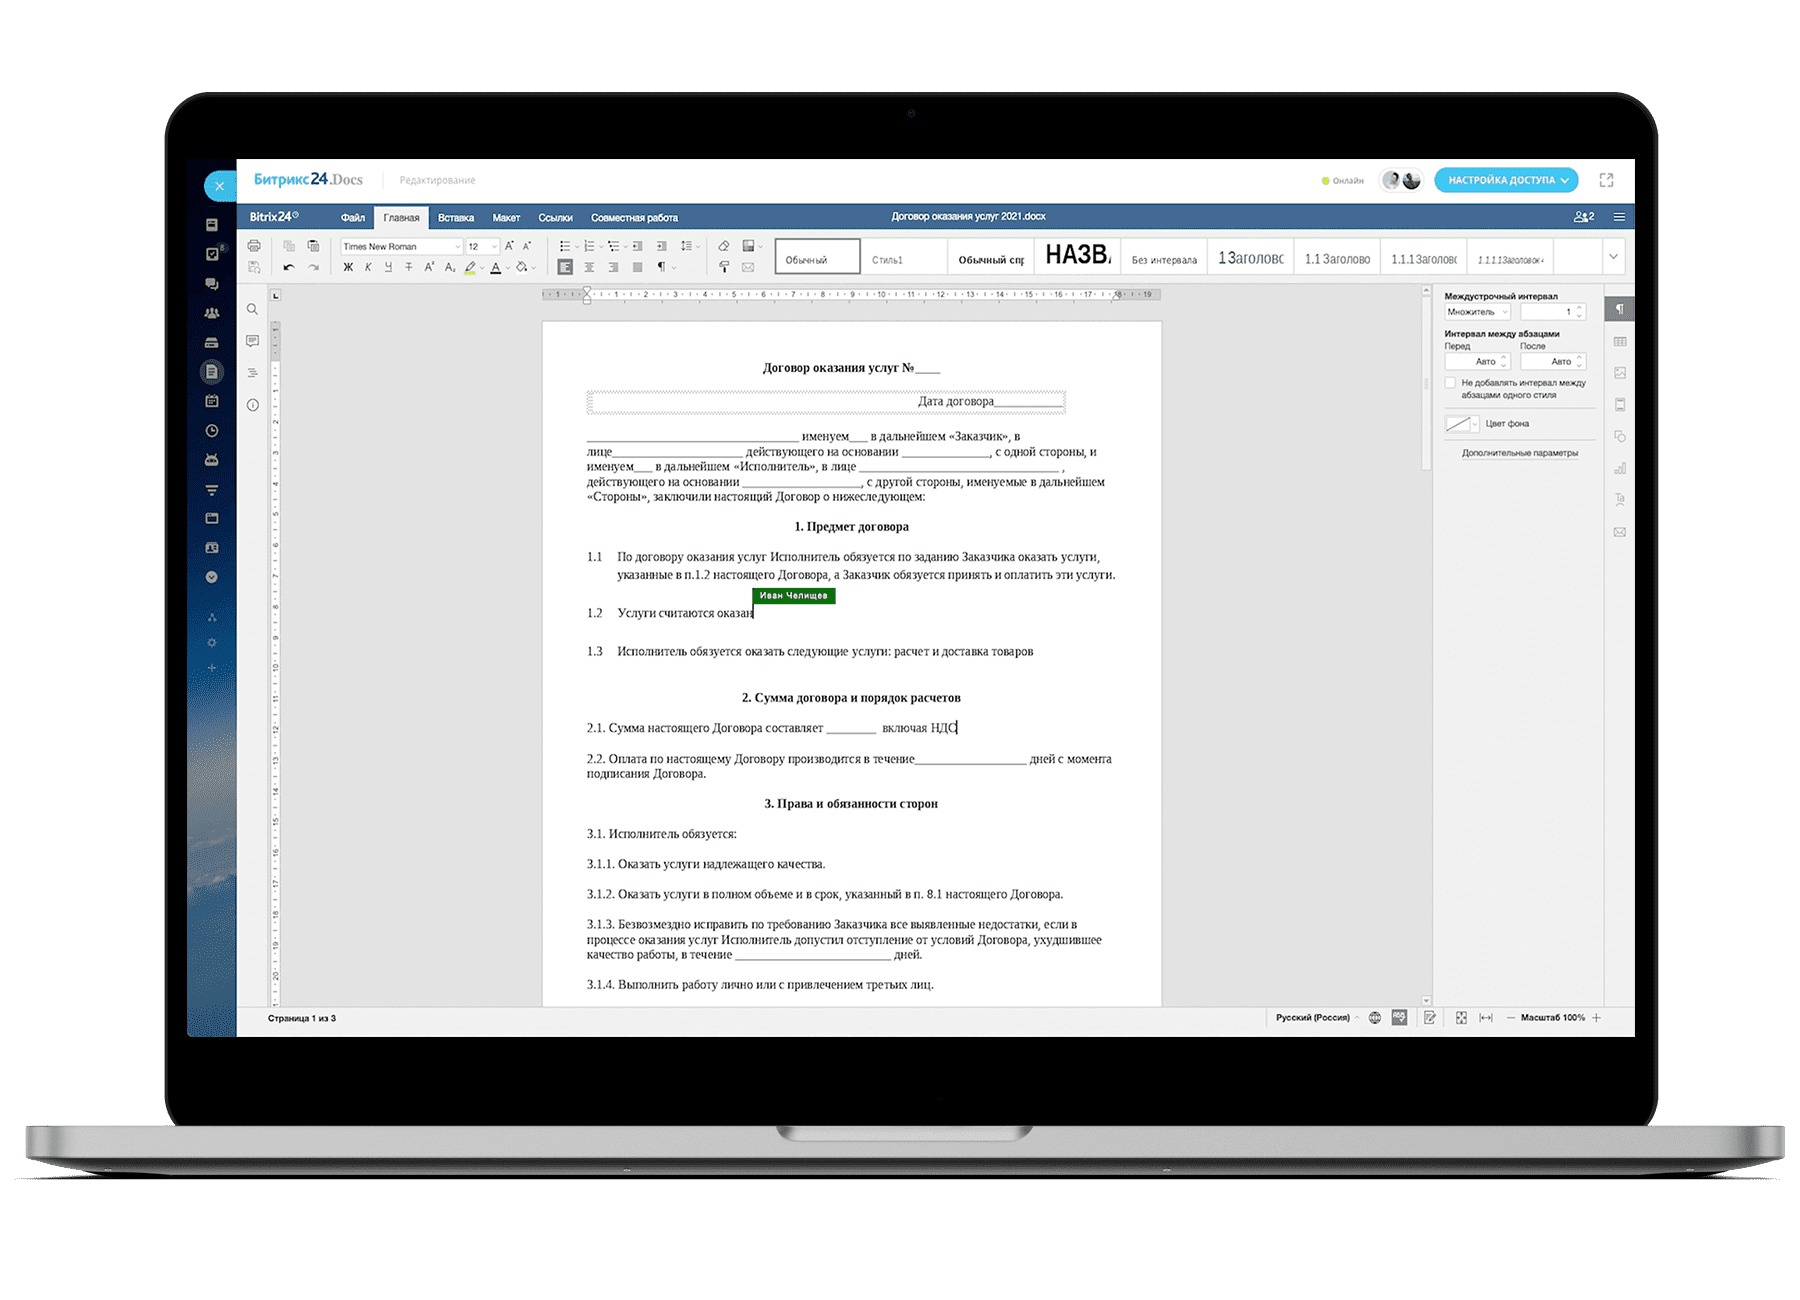Open the Русский (Россия) language selector

(x=1315, y=1018)
